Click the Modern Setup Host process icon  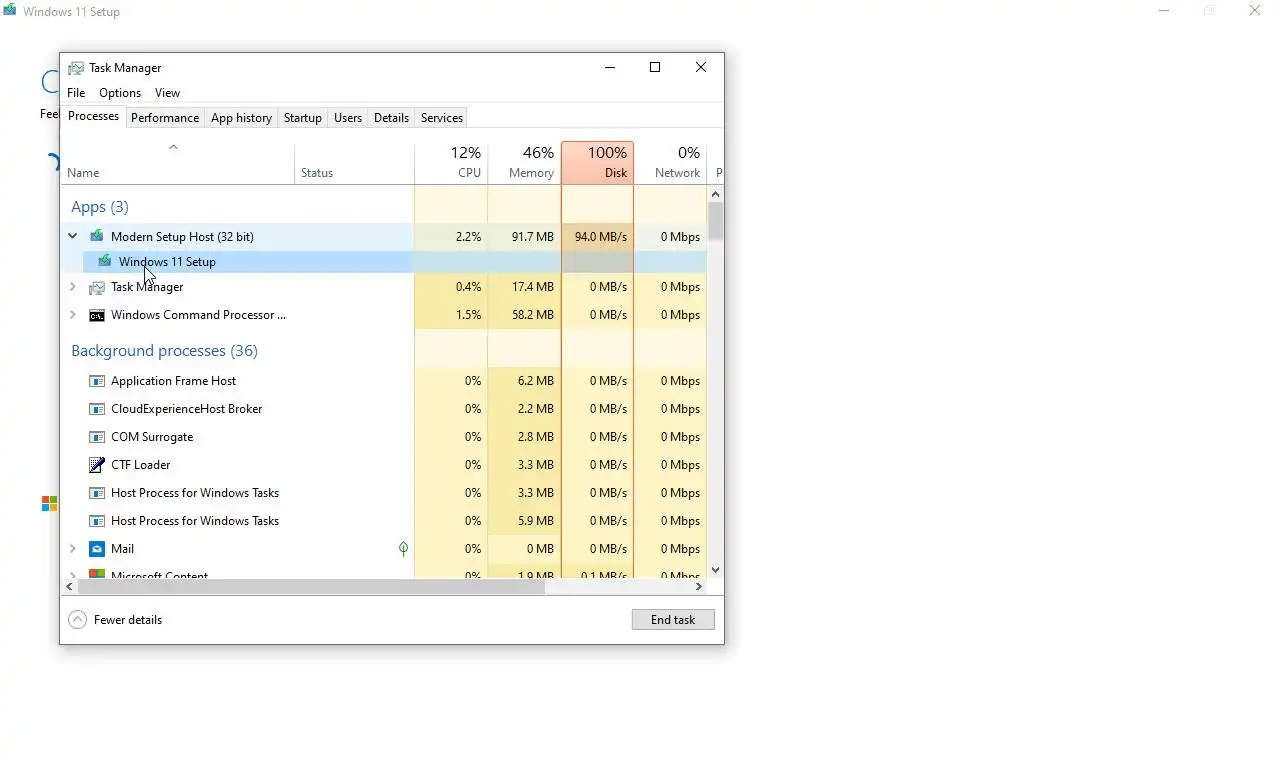coord(97,237)
